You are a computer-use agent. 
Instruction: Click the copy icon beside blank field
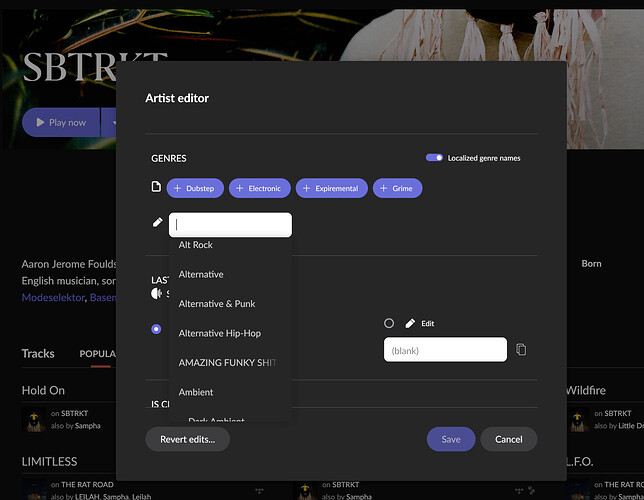coord(521,350)
